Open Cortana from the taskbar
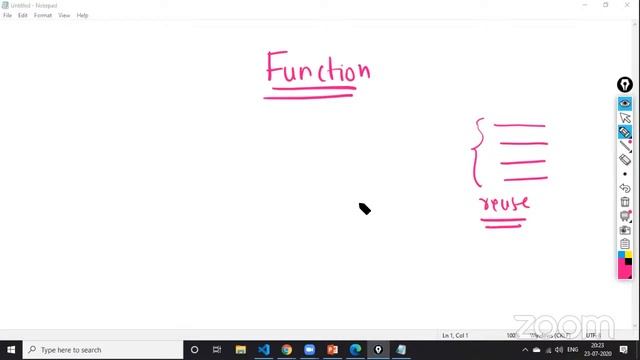This screenshot has width=640, height=360. pyautogui.click(x=194, y=350)
